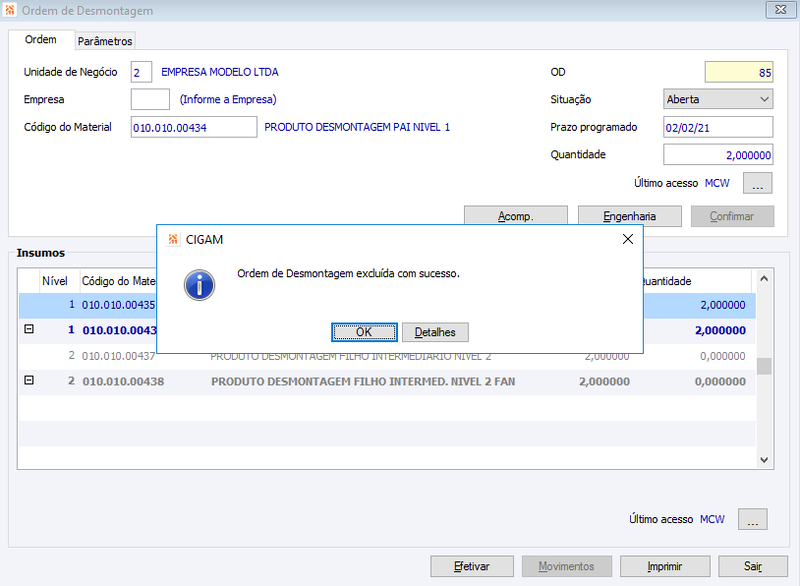Click the Quantidade input field
Viewport: 800px width, 586px height.
(x=718, y=155)
